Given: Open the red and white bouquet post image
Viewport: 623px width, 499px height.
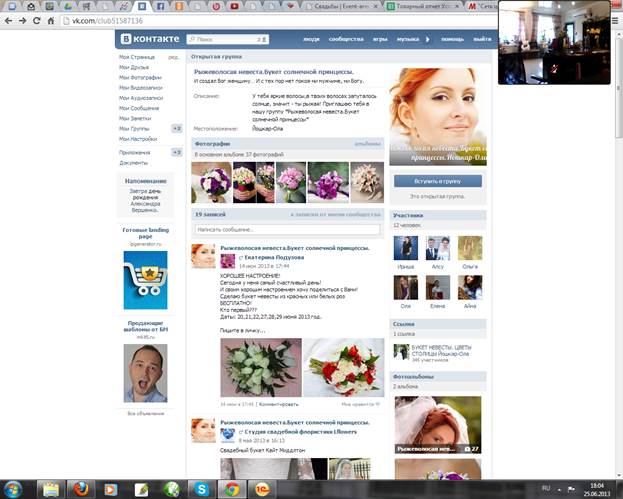Looking at the screenshot, I should click(x=344, y=367).
